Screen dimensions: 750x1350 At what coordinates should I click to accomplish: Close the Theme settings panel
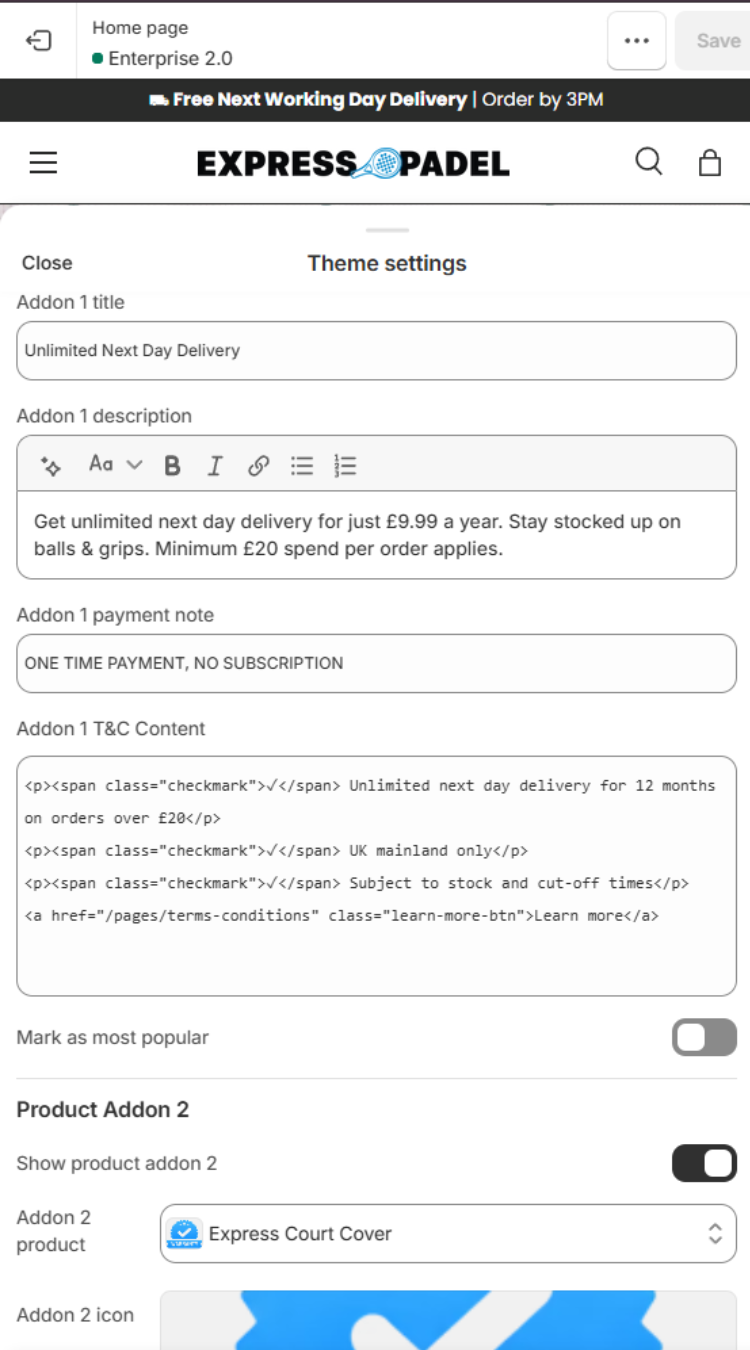click(47, 263)
